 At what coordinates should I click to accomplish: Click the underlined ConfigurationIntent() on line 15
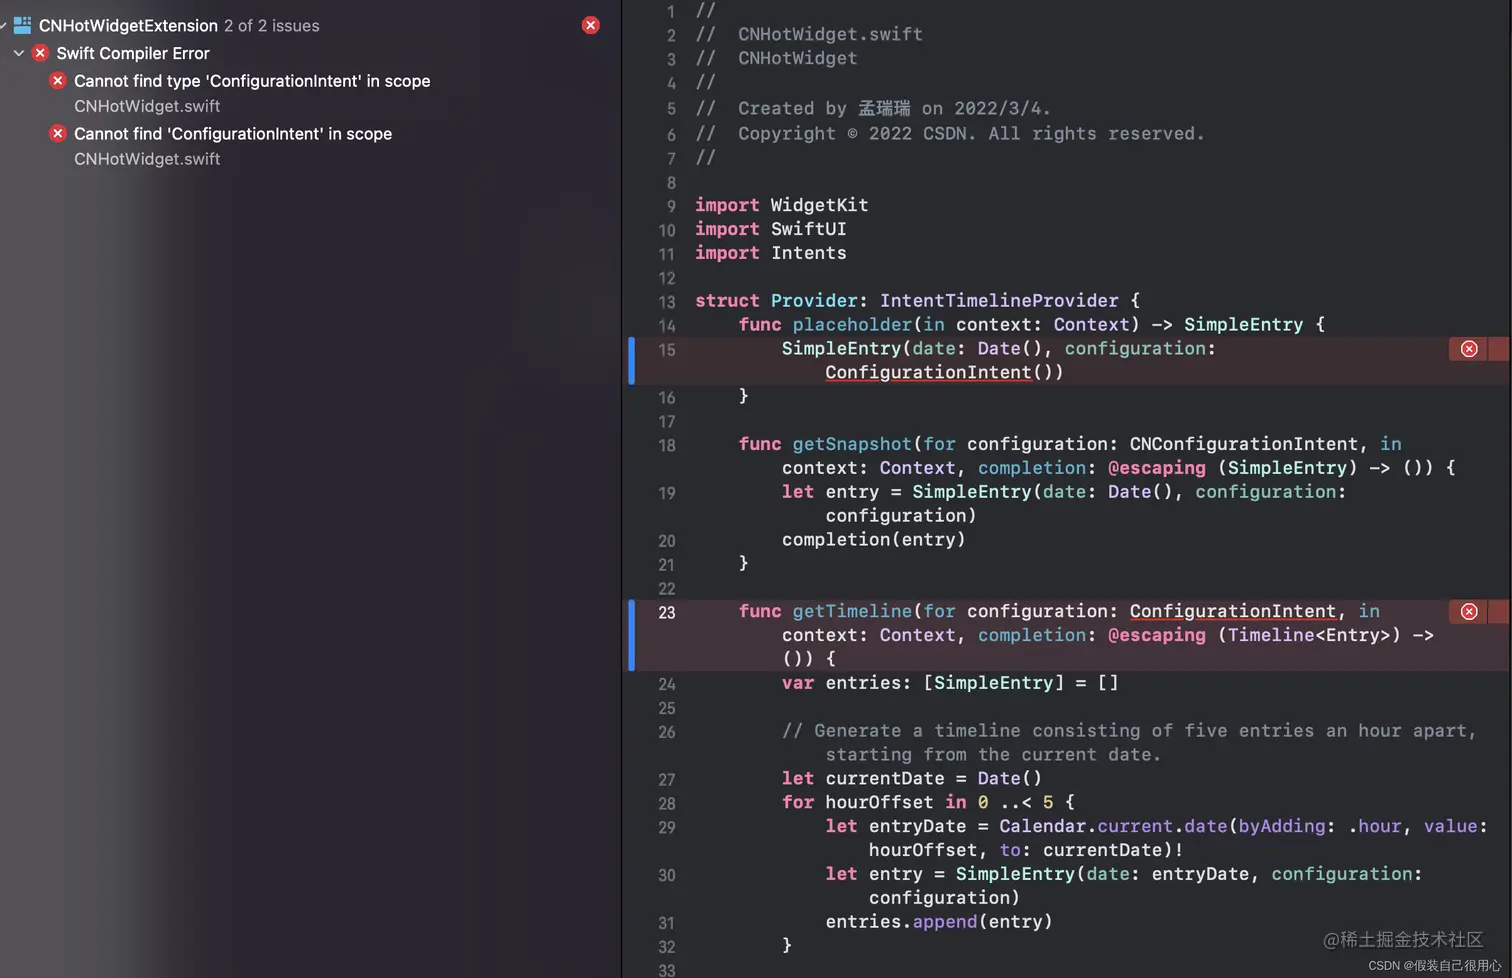pos(944,372)
